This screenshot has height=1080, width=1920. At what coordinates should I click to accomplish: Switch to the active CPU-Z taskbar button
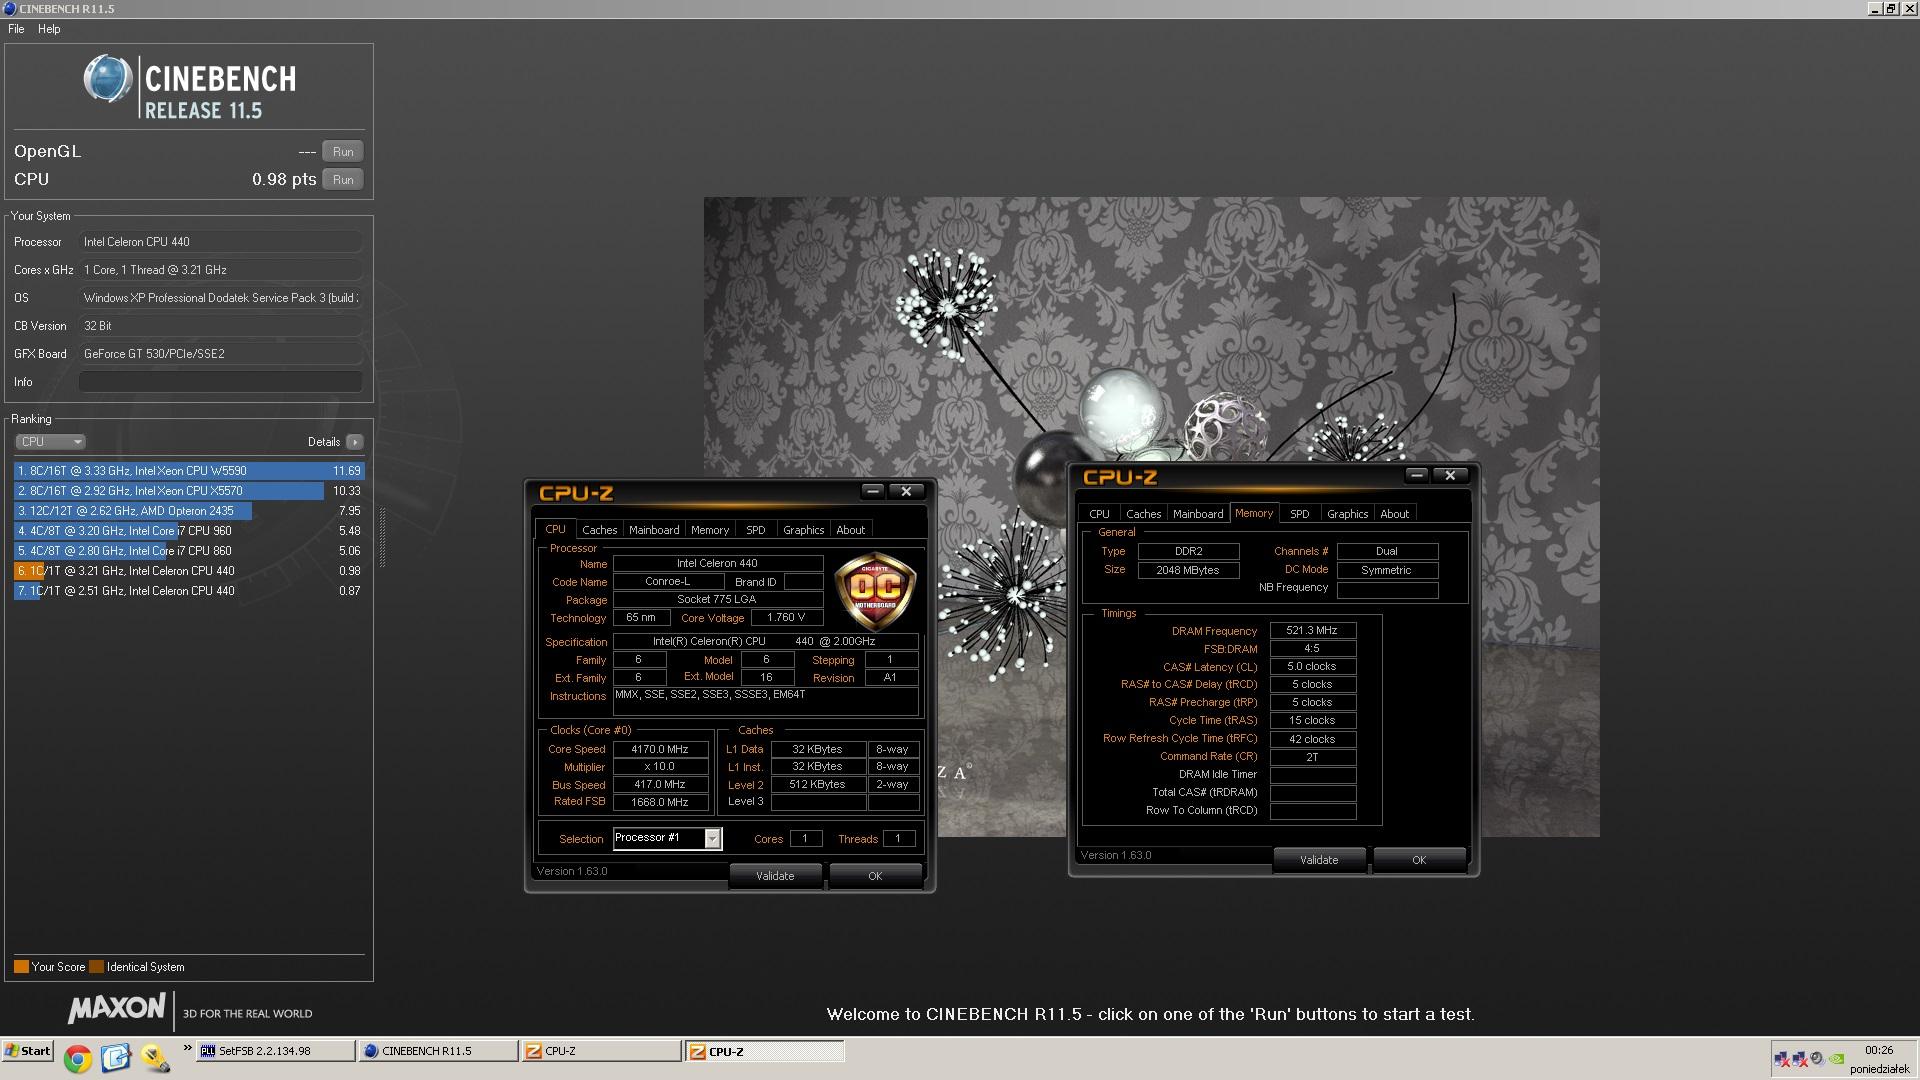[x=765, y=1051]
